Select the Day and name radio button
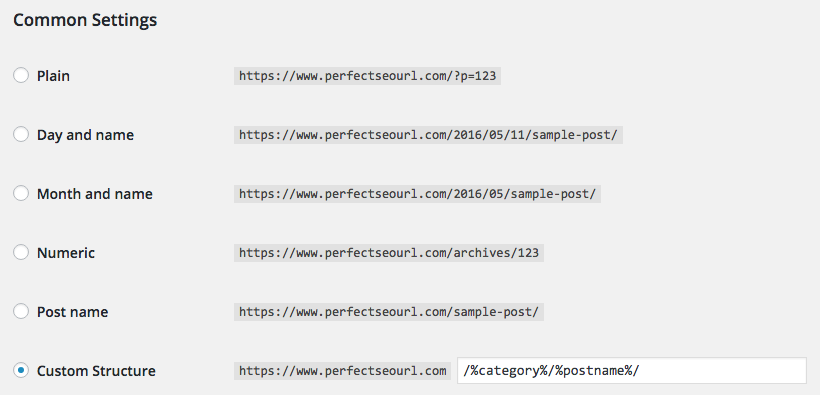 tap(20, 134)
